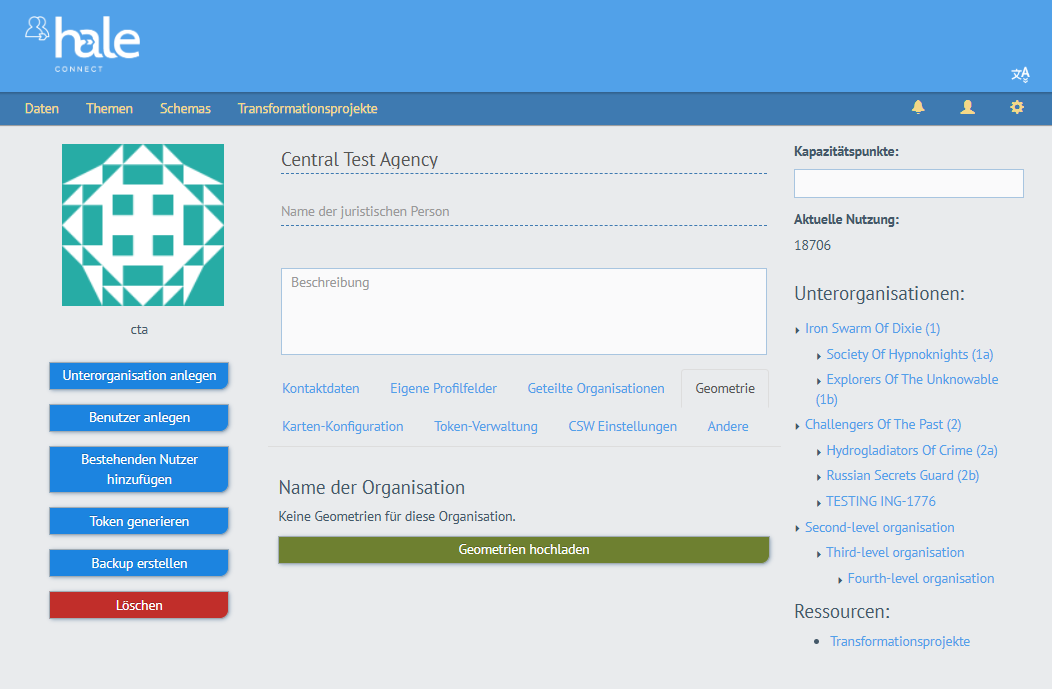The height and width of the screenshot is (689, 1052).
Task: Open the settings gear icon
Action: (1017, 108)
